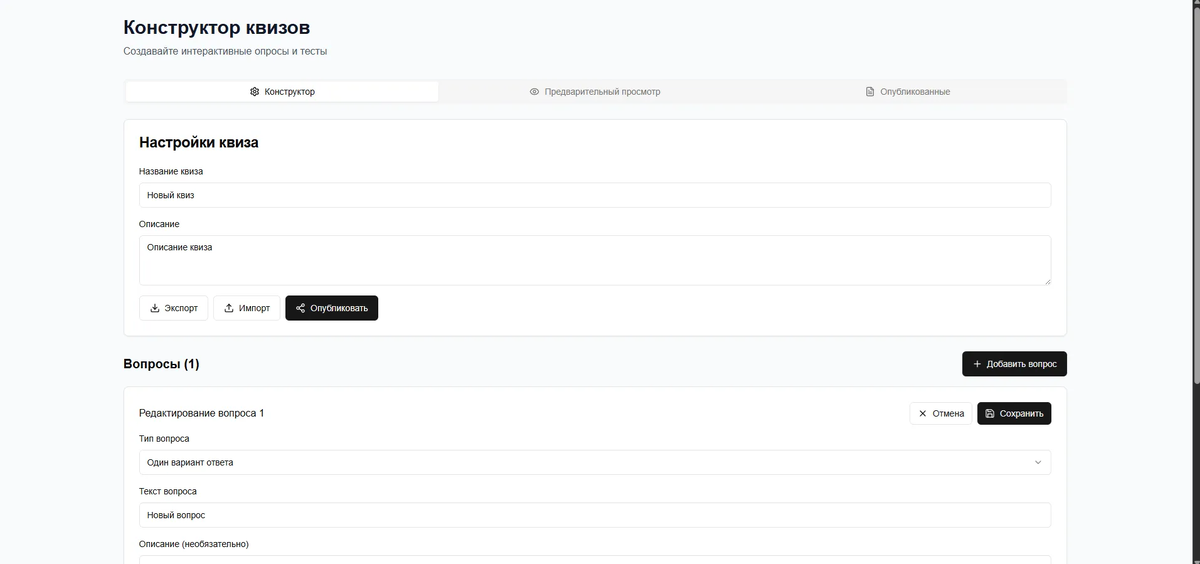The image size is (1200, 564).
Task: Cancel editing with Отмена button
Action: 941,413
